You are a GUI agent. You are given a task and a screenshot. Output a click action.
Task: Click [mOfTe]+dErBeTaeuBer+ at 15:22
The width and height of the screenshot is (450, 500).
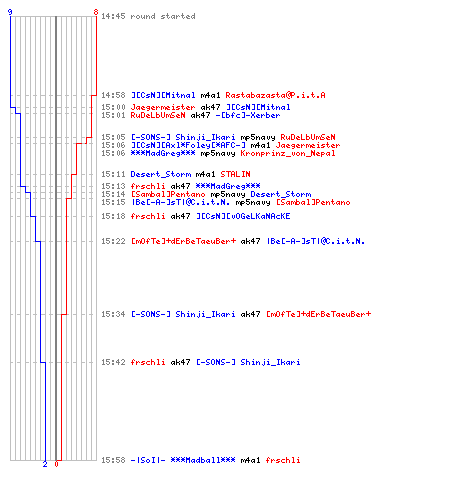click(x=183, y=241)
